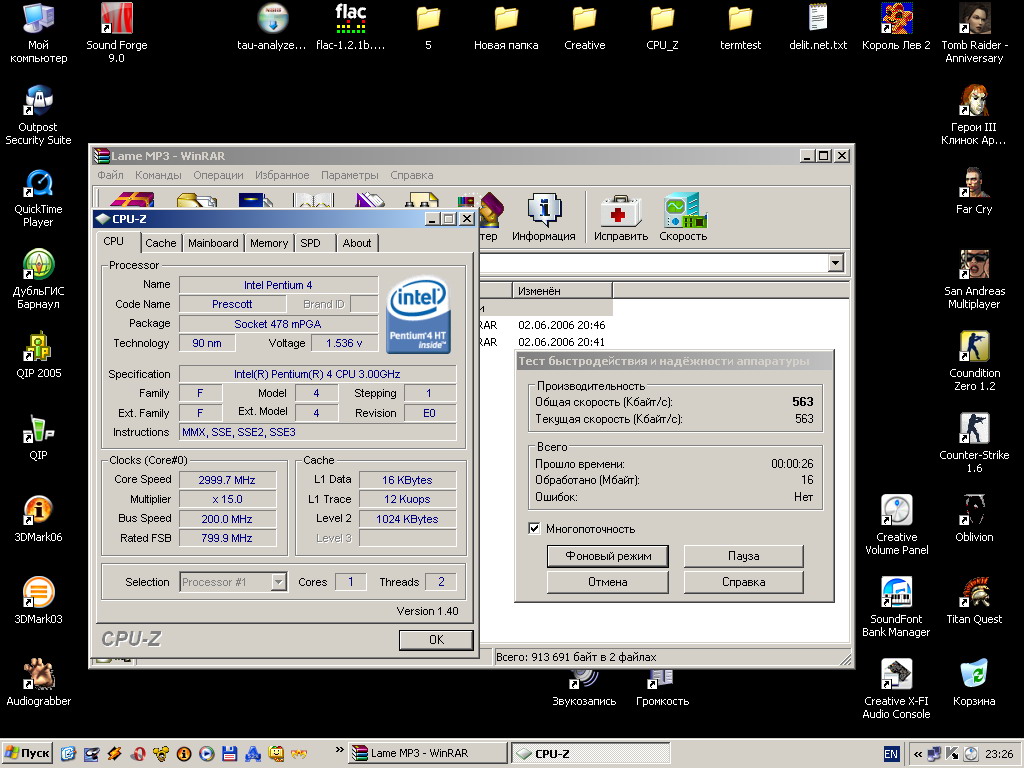Switch to the Mainboard tab in CPU-Z
Viewport: 1024px width, 768px height.
(213, 243)
